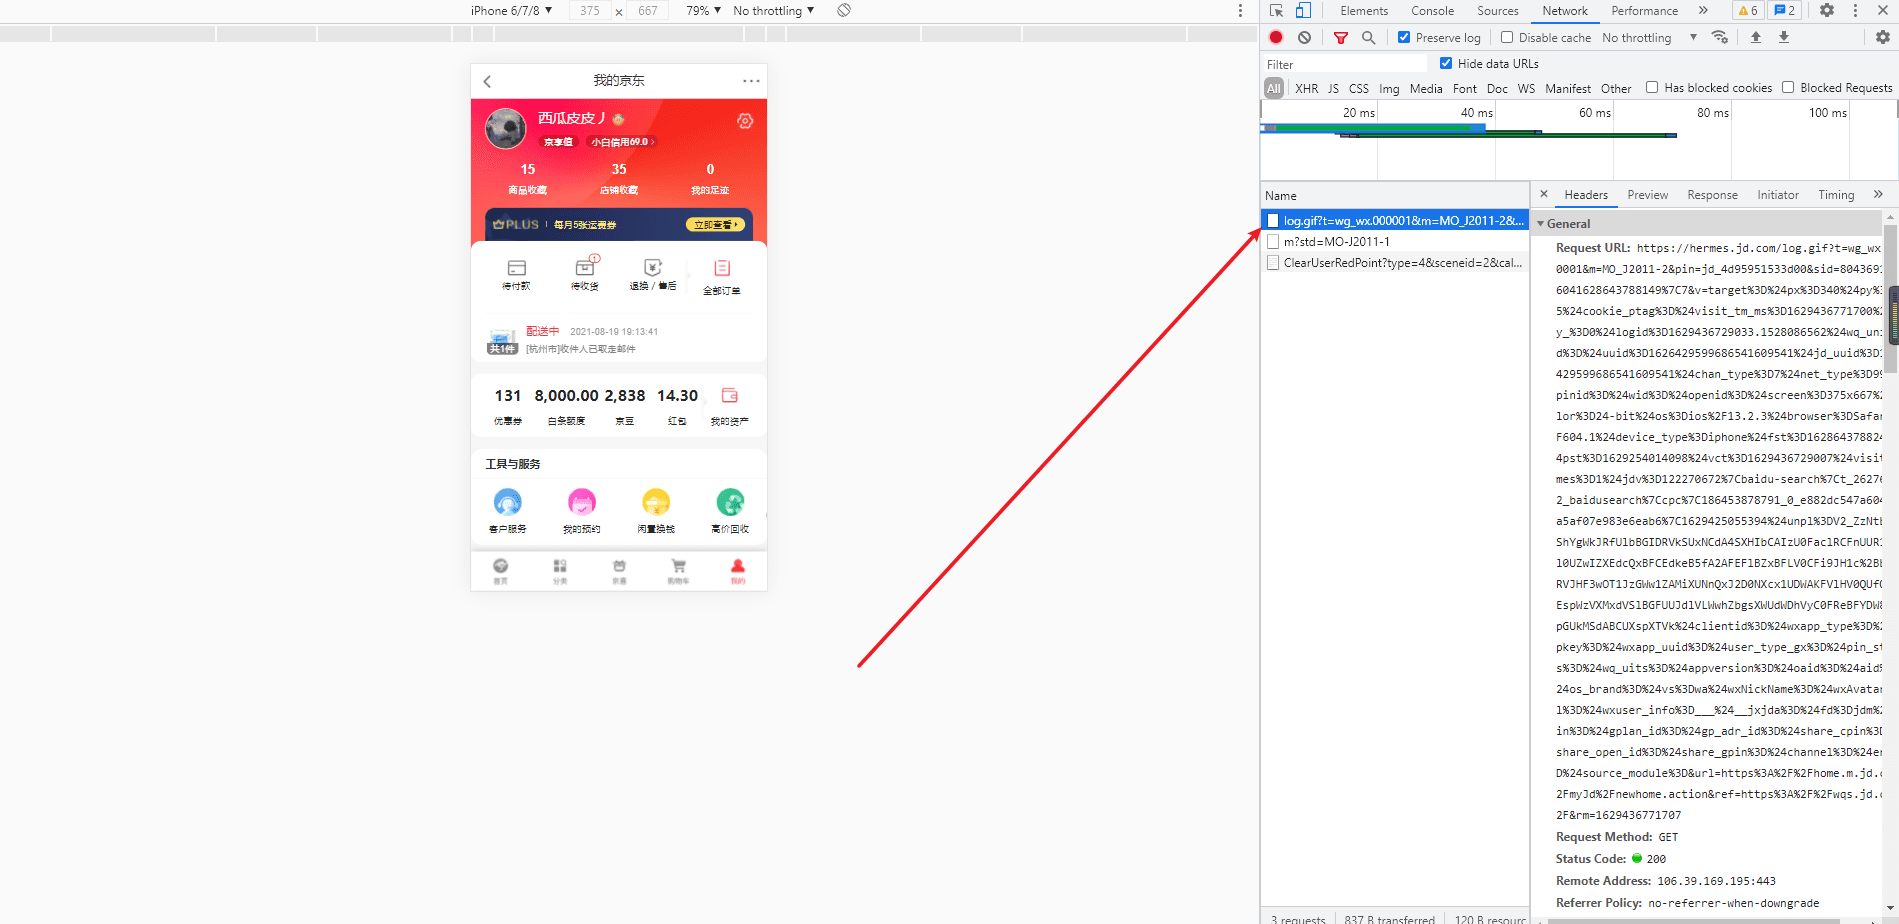The image size is (1899, 924).
Task: Toggle the network filter funnel icon
Action: [1341, 38]
